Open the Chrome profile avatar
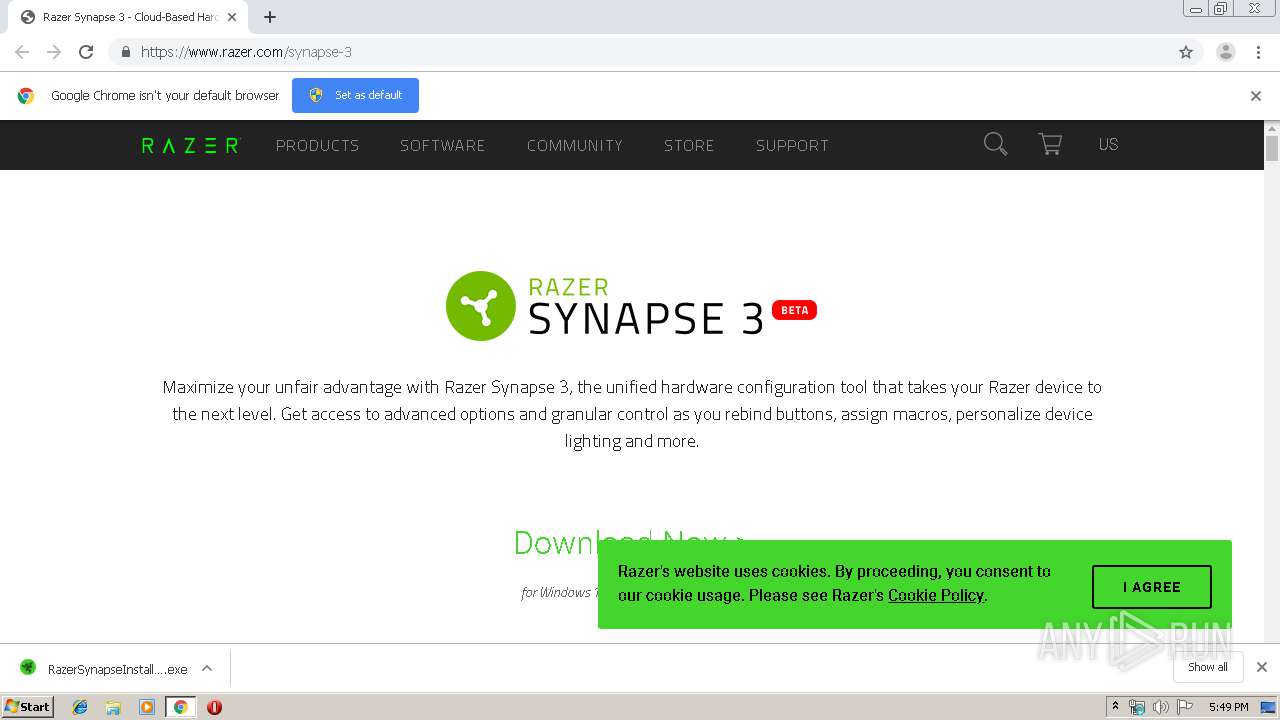1280x720 pixels. tap(1226, 52)
